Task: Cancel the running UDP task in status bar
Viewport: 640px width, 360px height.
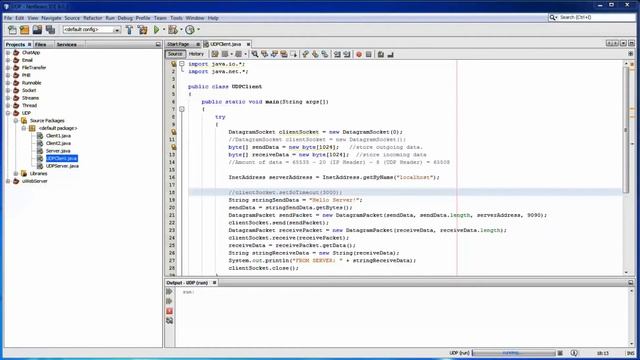Action: click(560, 353)
